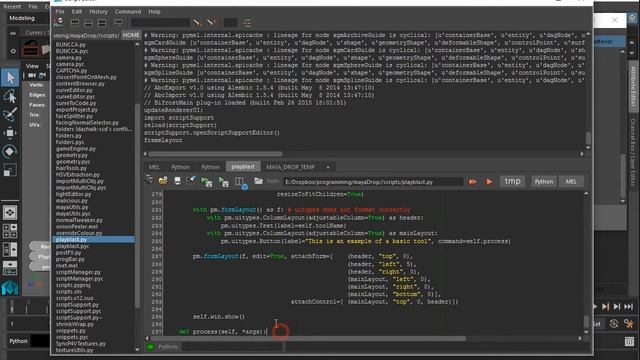Open the Help menu
Image resolution: width=640 pixels, height=360 pixels.
pos(154,11)
